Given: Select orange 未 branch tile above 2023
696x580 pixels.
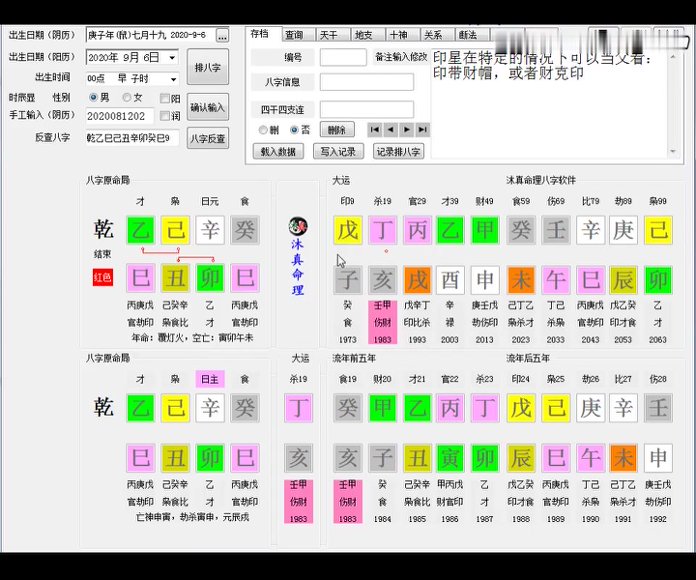Looking at the screenshot, I should [521, 280].
